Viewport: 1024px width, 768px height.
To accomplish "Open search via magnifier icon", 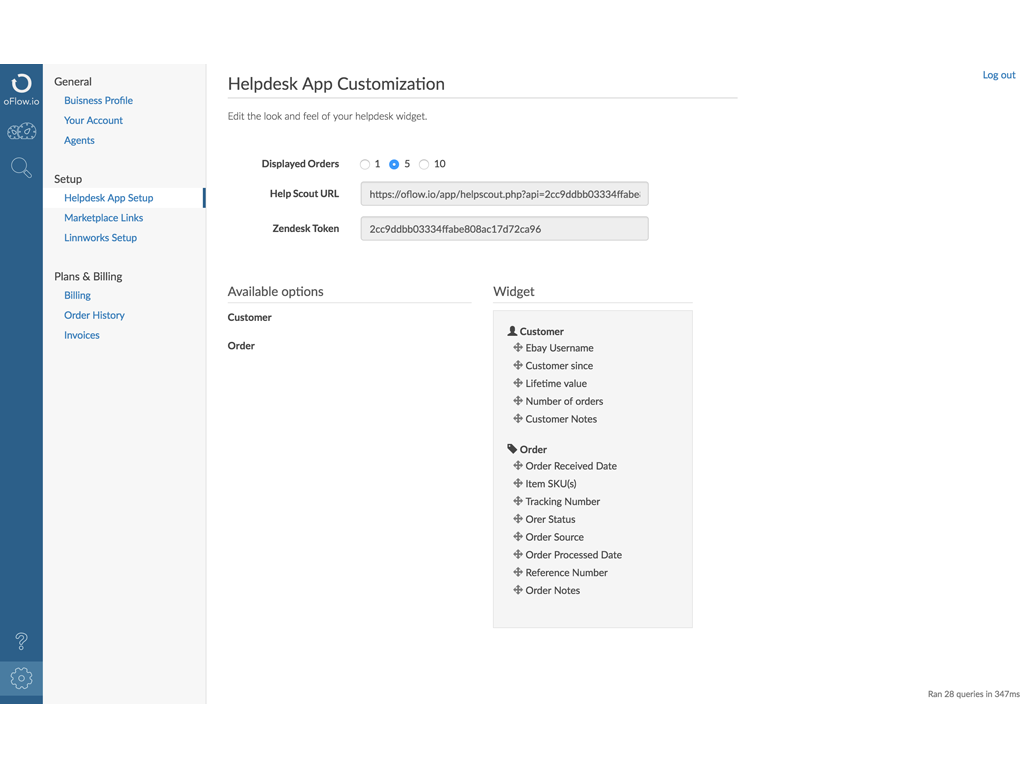I will click(21, 168).
